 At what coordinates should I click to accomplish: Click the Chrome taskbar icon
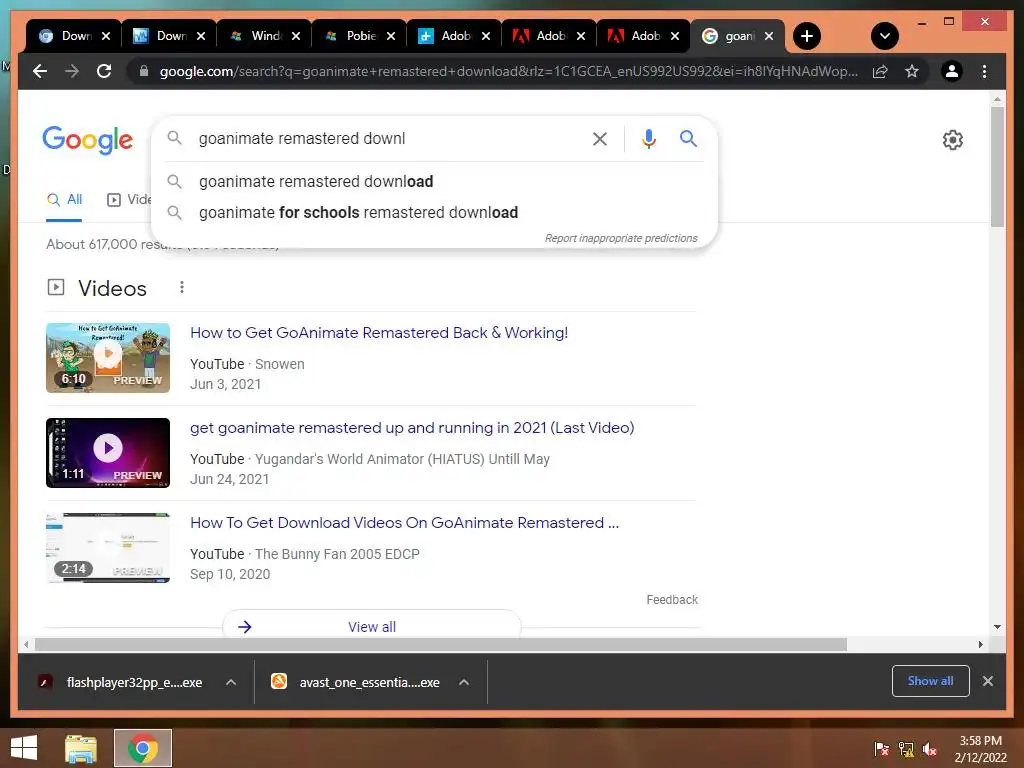[143, 748]
